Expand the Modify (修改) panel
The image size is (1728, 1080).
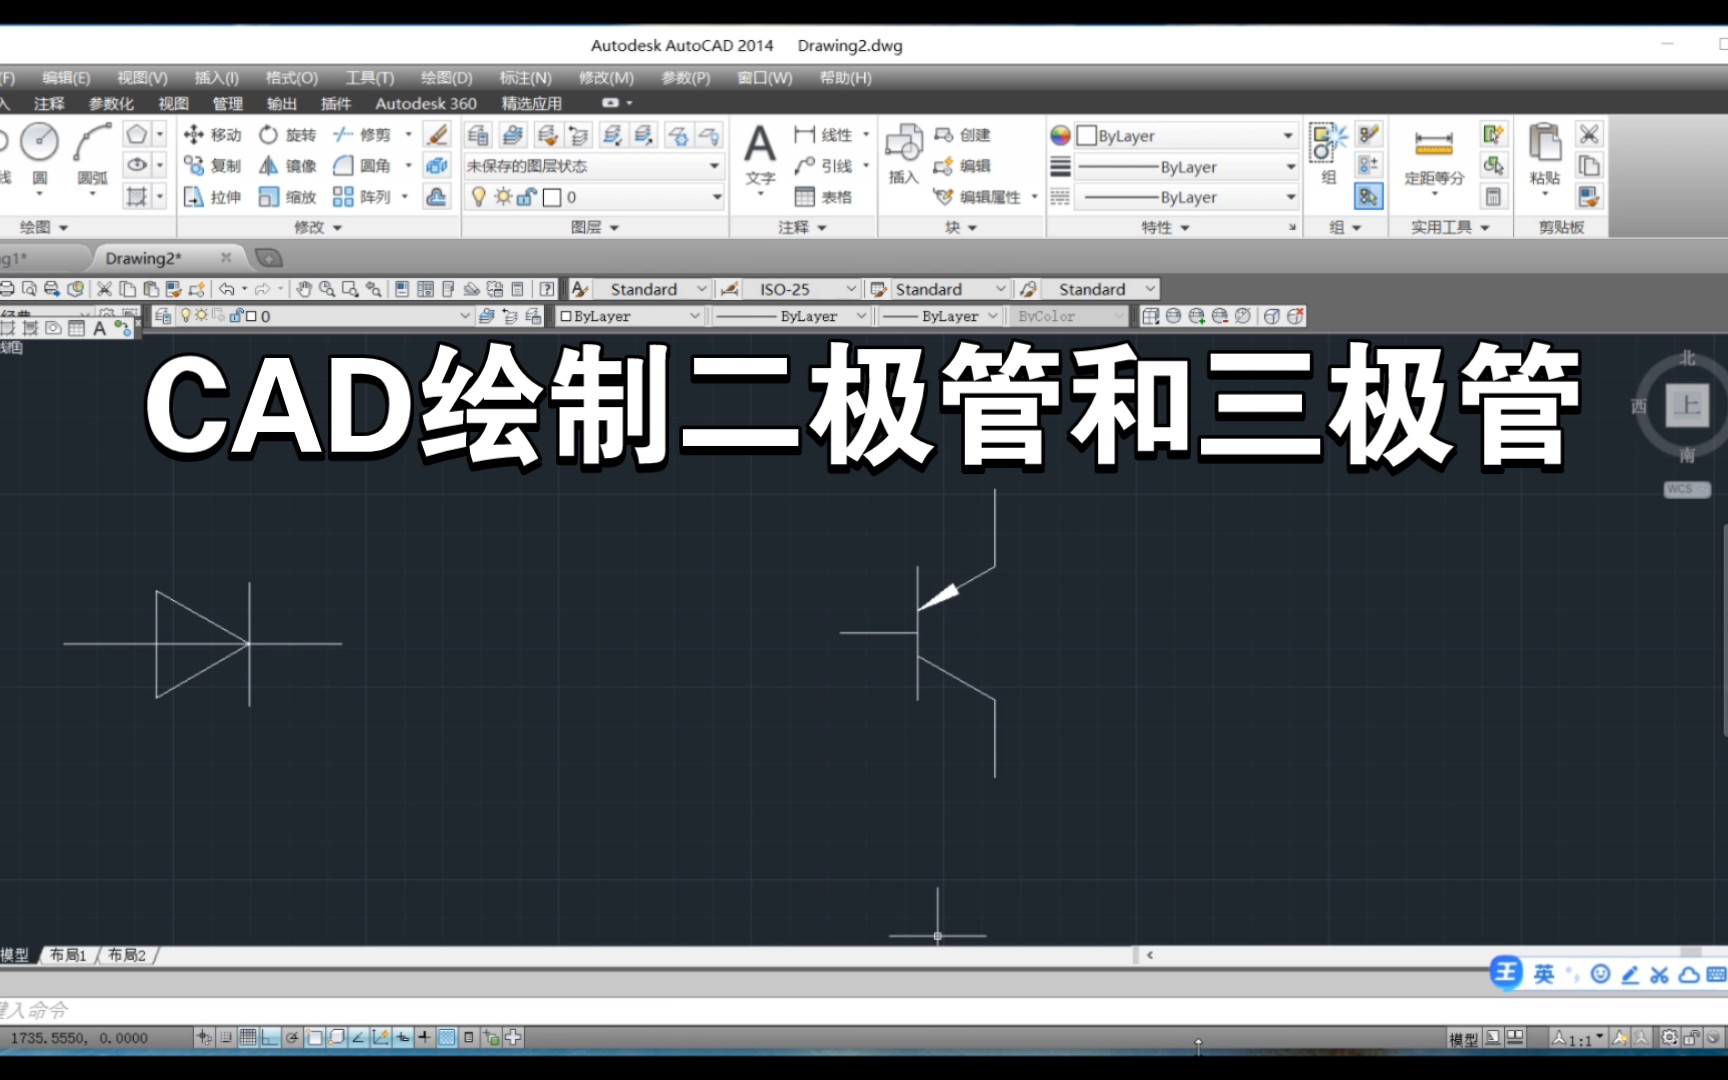318,228
